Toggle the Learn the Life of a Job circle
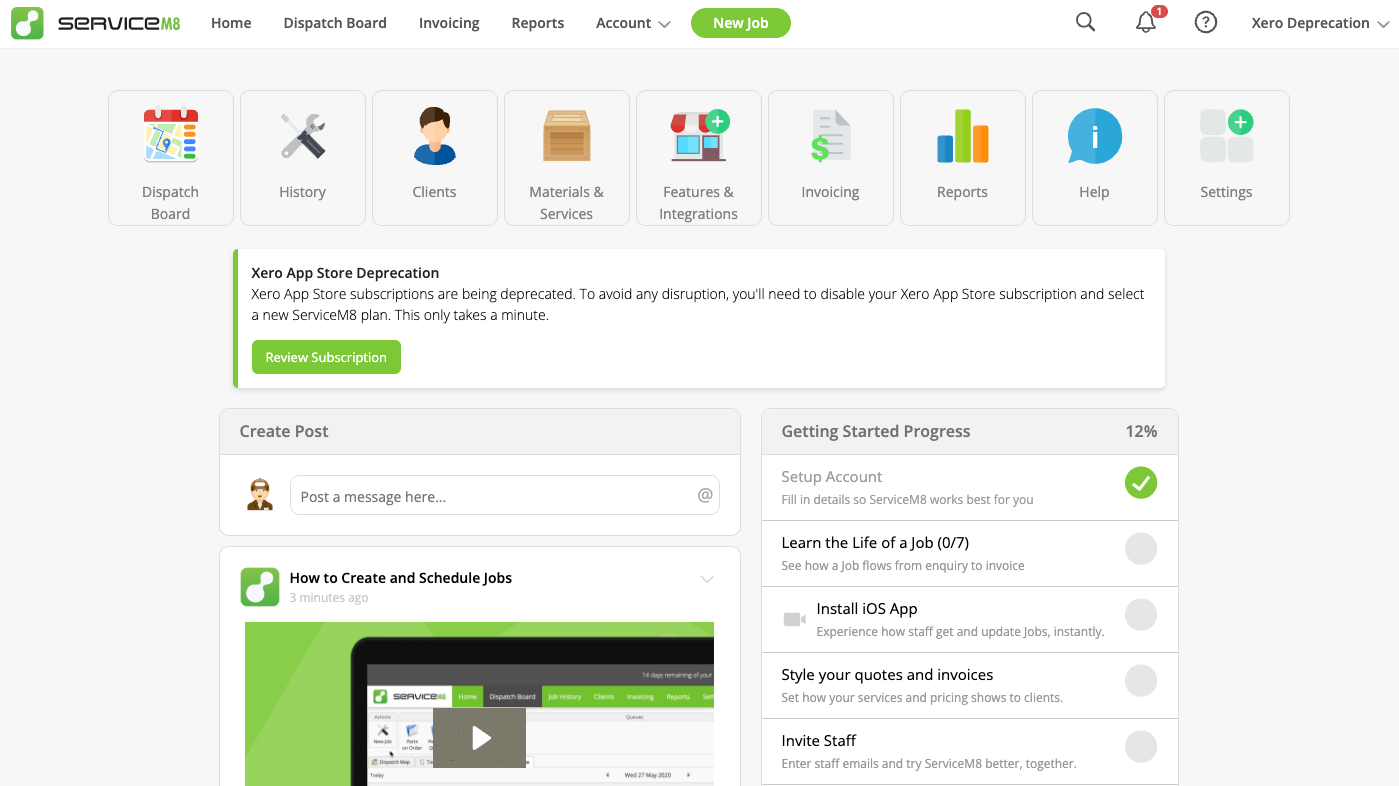Viewport: 1399px width, 786px height. click(1141, 549)
